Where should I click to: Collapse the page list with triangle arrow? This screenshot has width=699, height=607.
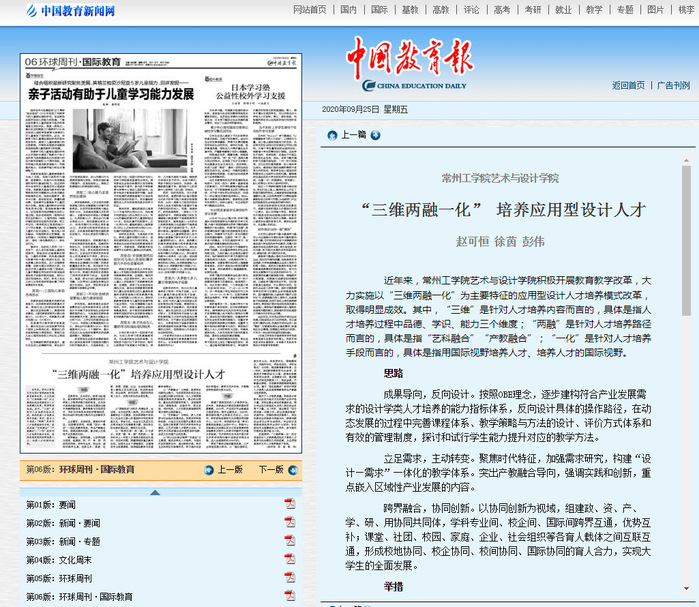154,492
